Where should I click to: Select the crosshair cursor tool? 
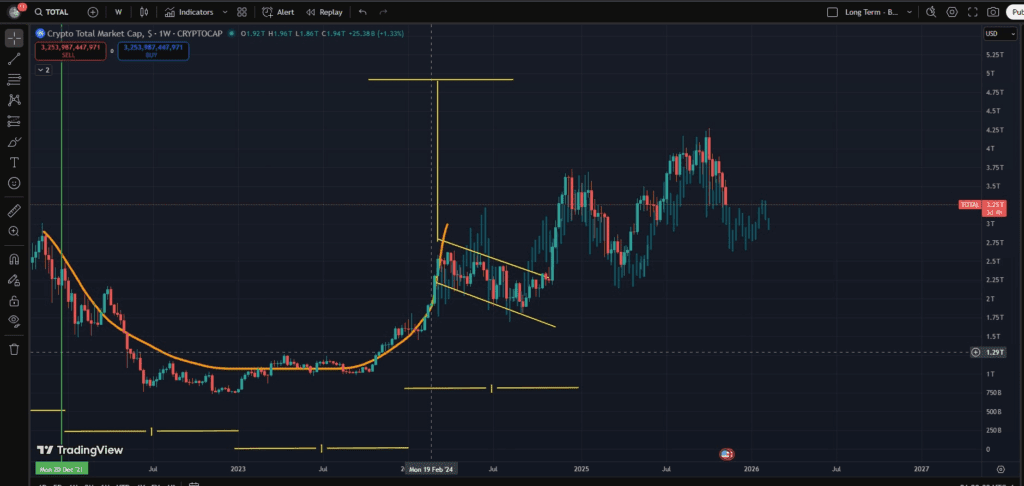[x=14, y=38]
